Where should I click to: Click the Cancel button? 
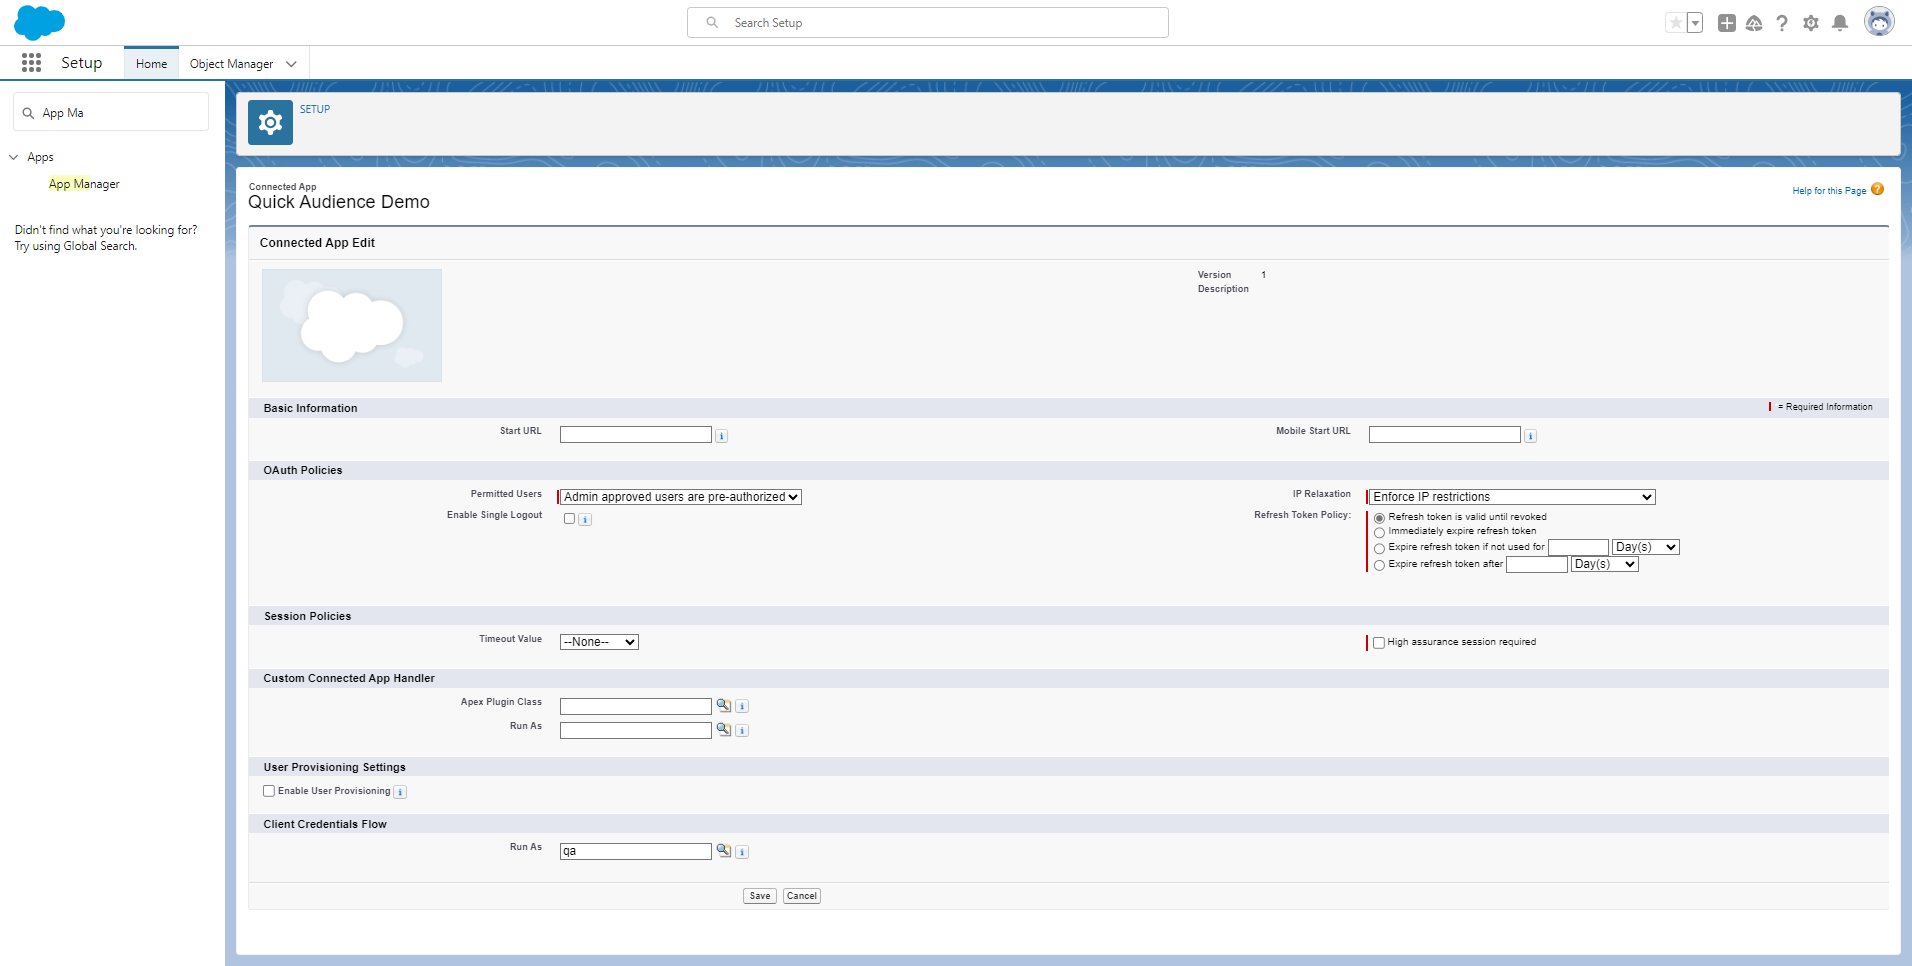[802, 896]
